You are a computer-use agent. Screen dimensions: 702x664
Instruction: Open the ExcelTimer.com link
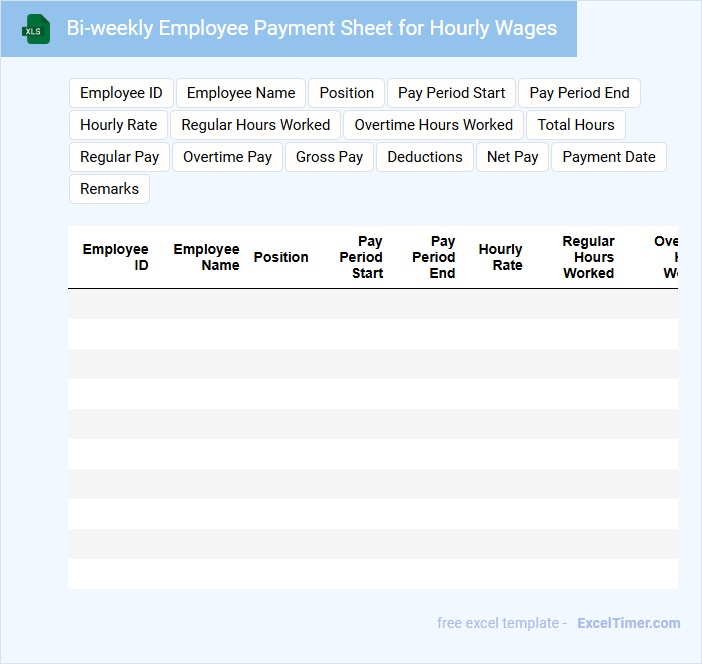pos(629,623)
